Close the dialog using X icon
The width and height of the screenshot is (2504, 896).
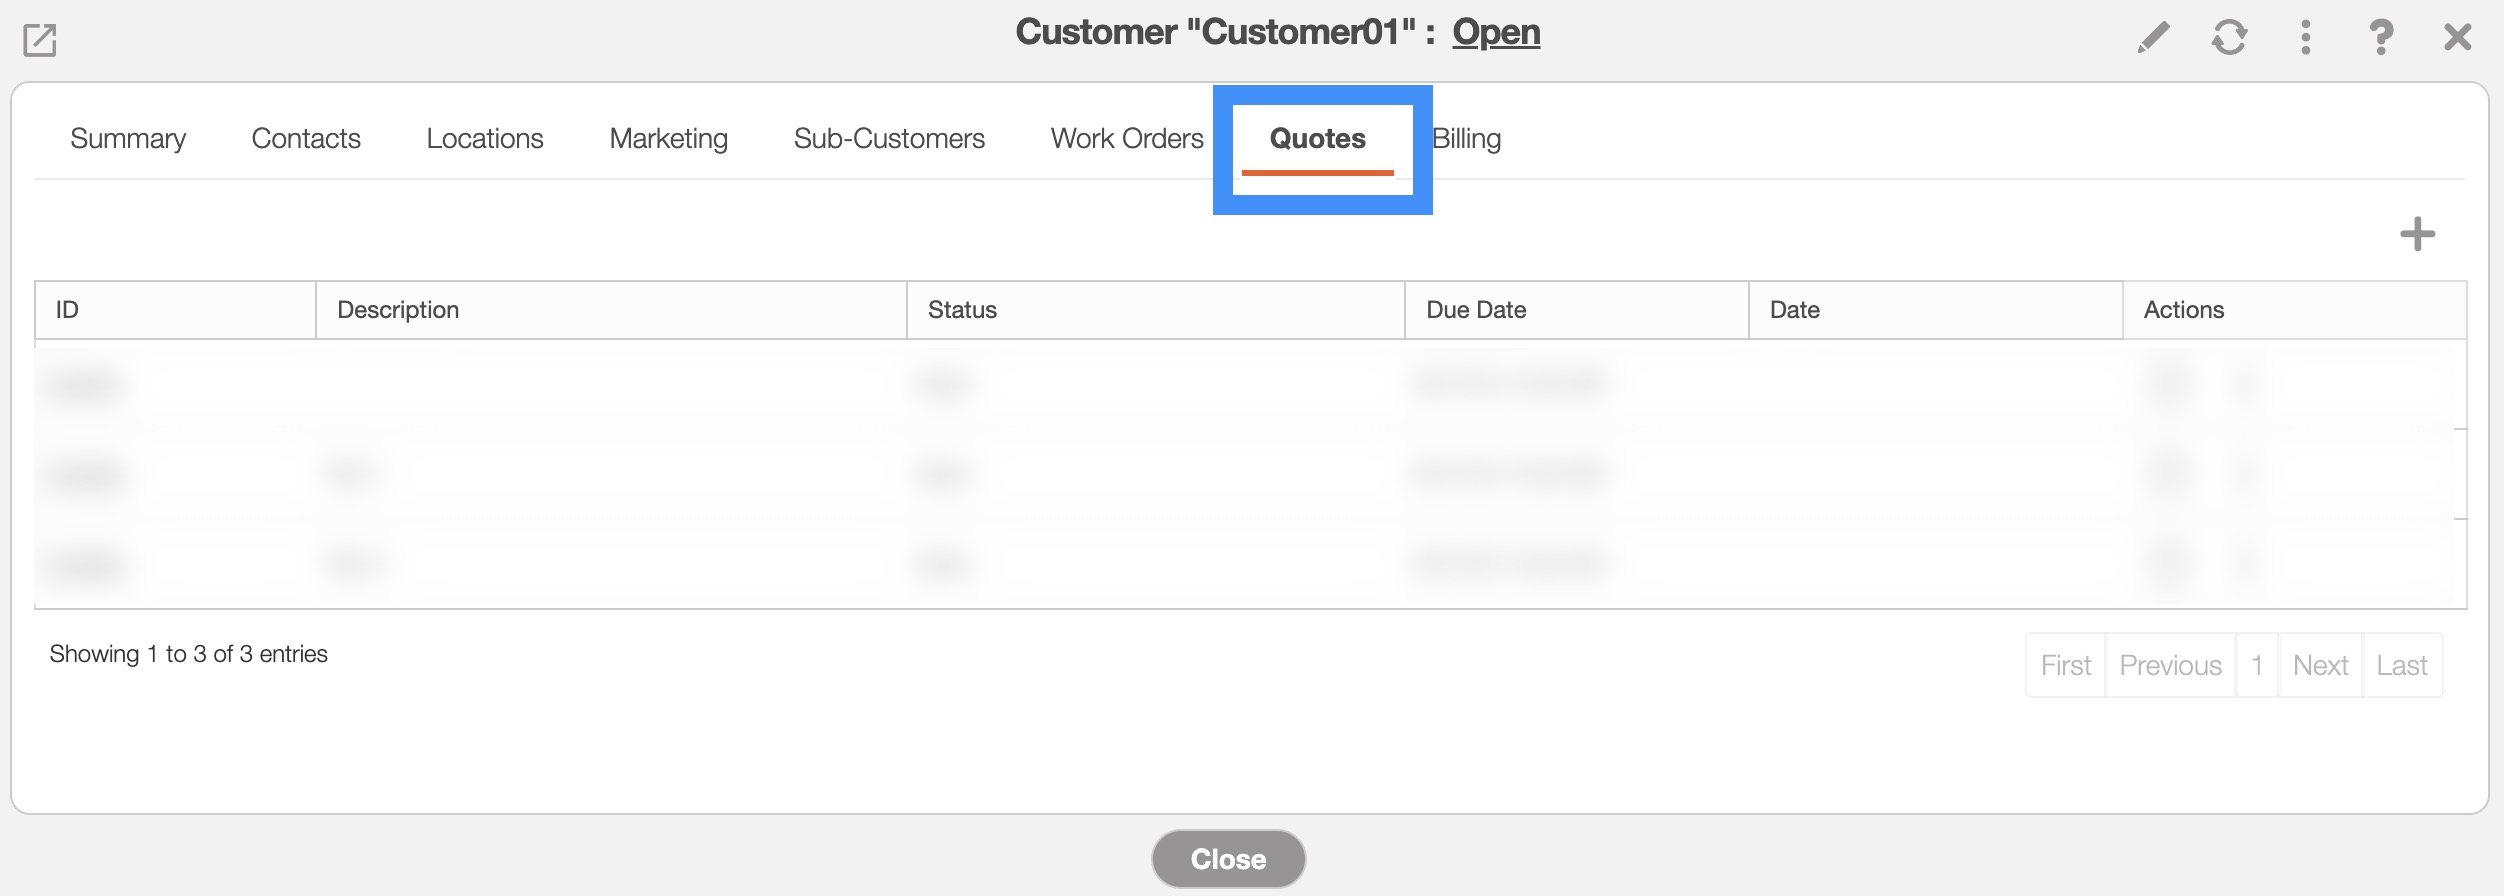[2457, 38]
